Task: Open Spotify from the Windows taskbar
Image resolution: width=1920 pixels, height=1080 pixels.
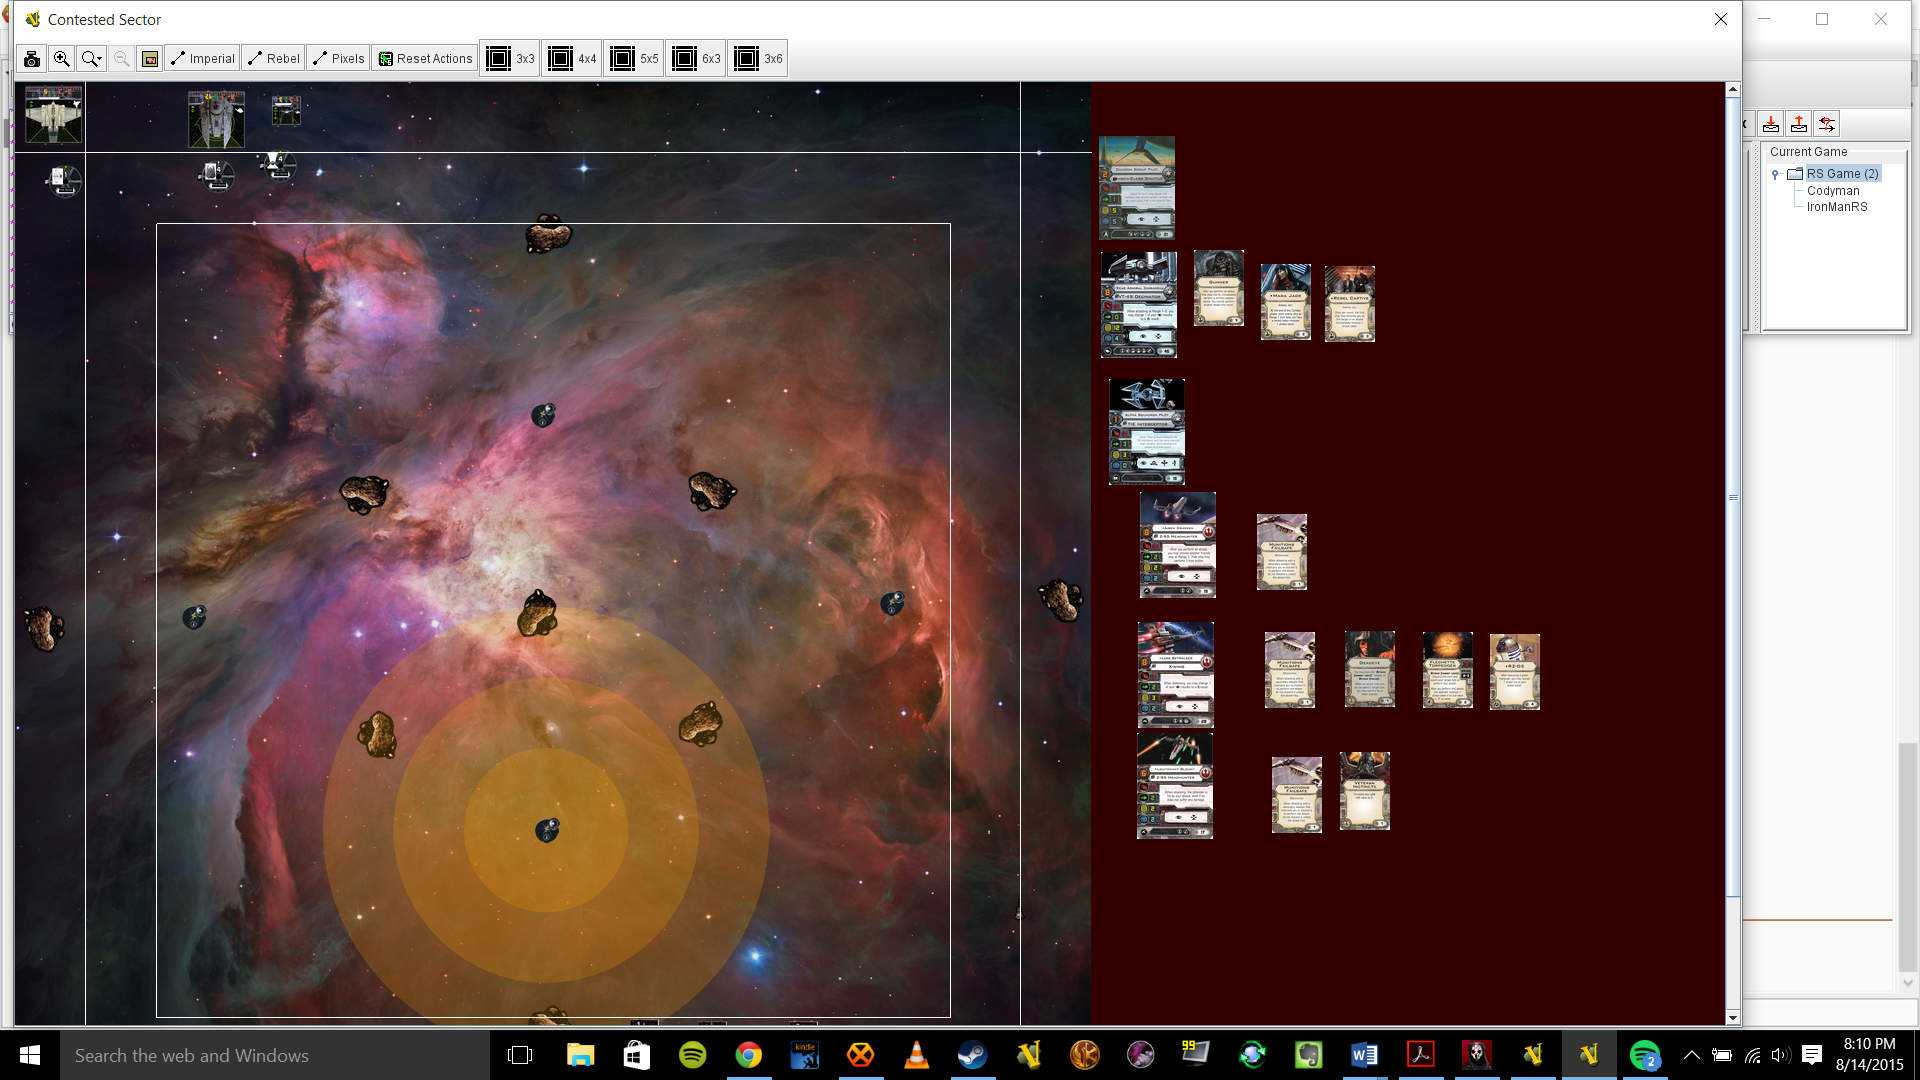Action: point(692,1055)
